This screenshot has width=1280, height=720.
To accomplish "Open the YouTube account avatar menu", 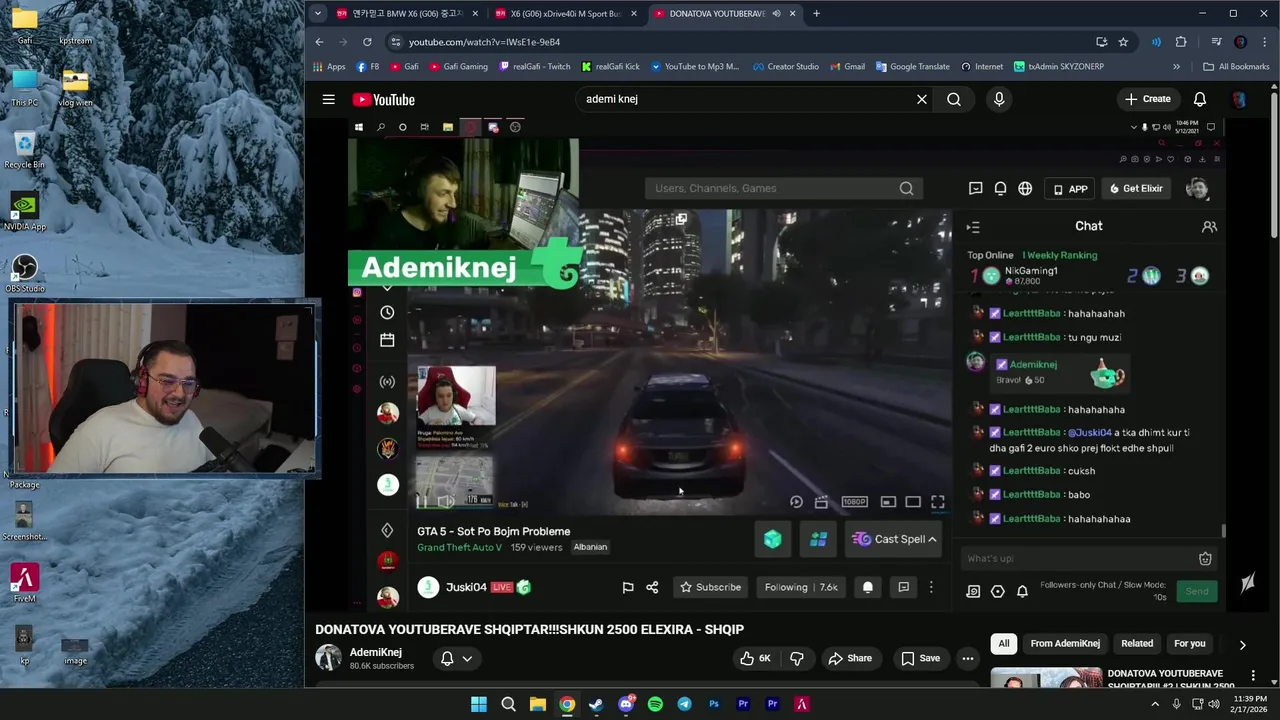I will 1239,99.
